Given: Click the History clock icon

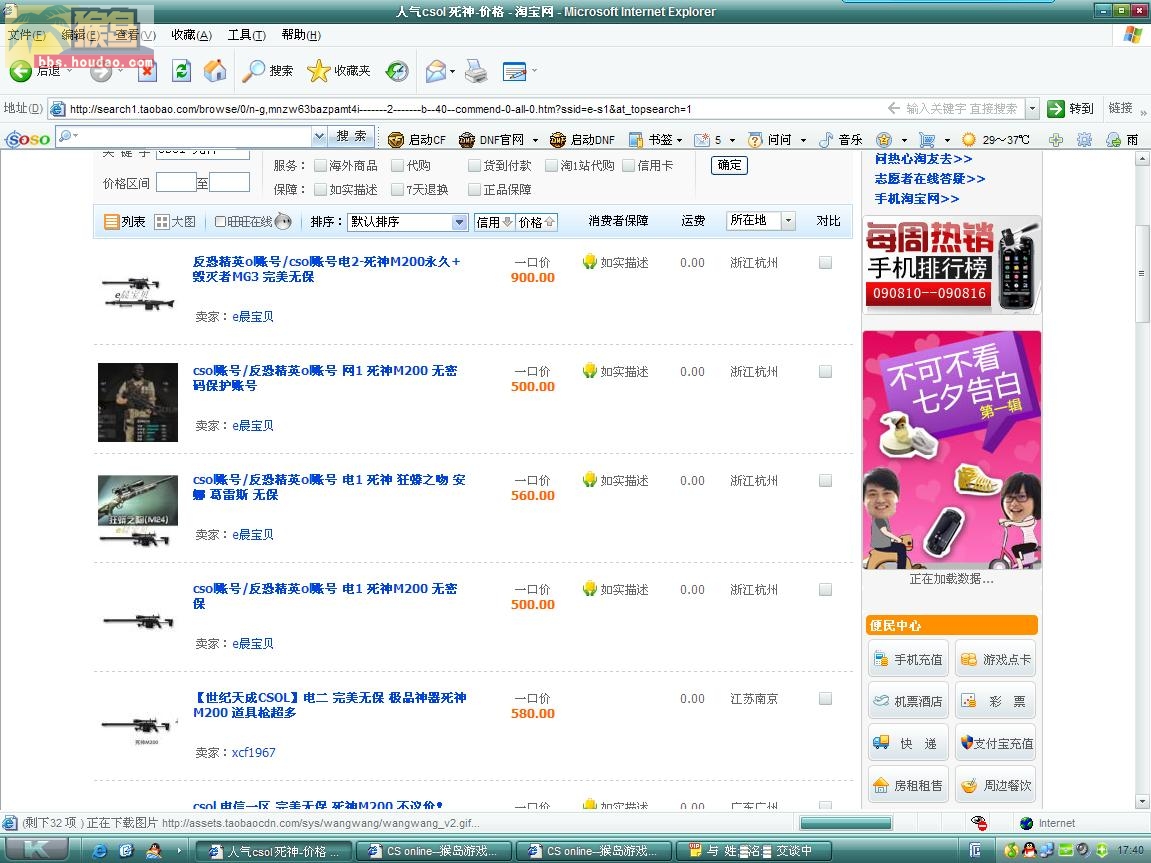Looking at the screenshot, I should coord(397,70).
